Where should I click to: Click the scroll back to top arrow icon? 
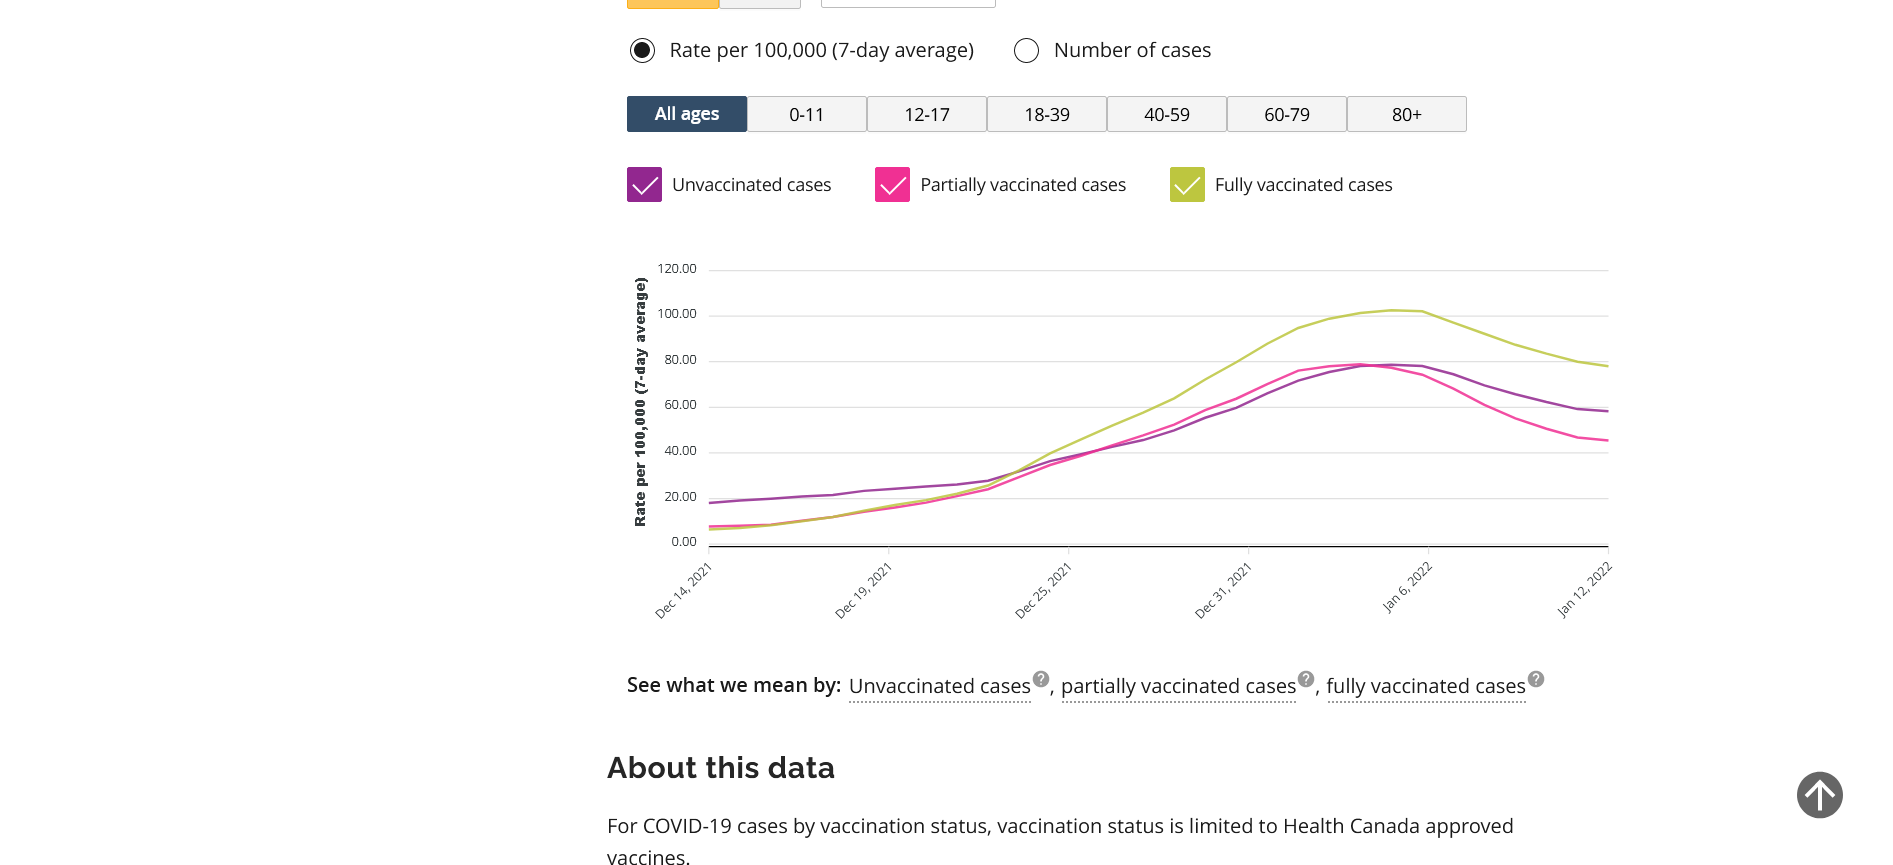1819,795
